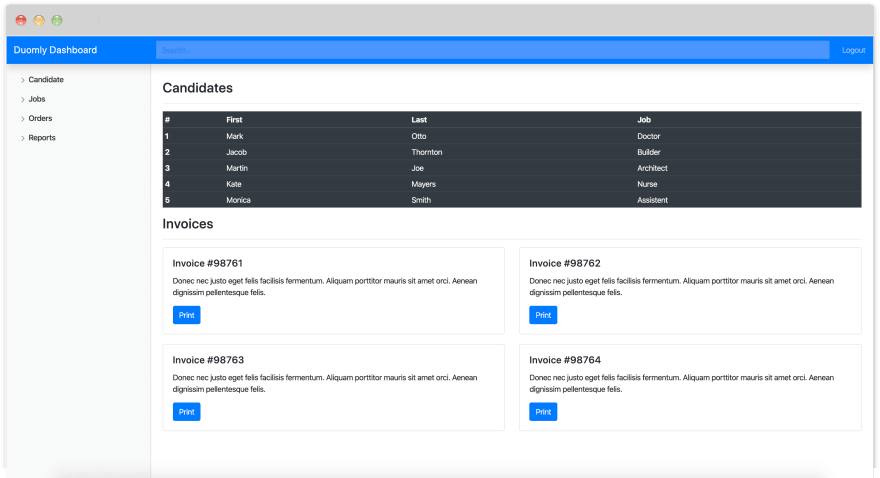
Task: Click the Invoice #98762 card title
Action: click(x=565, y=263)
